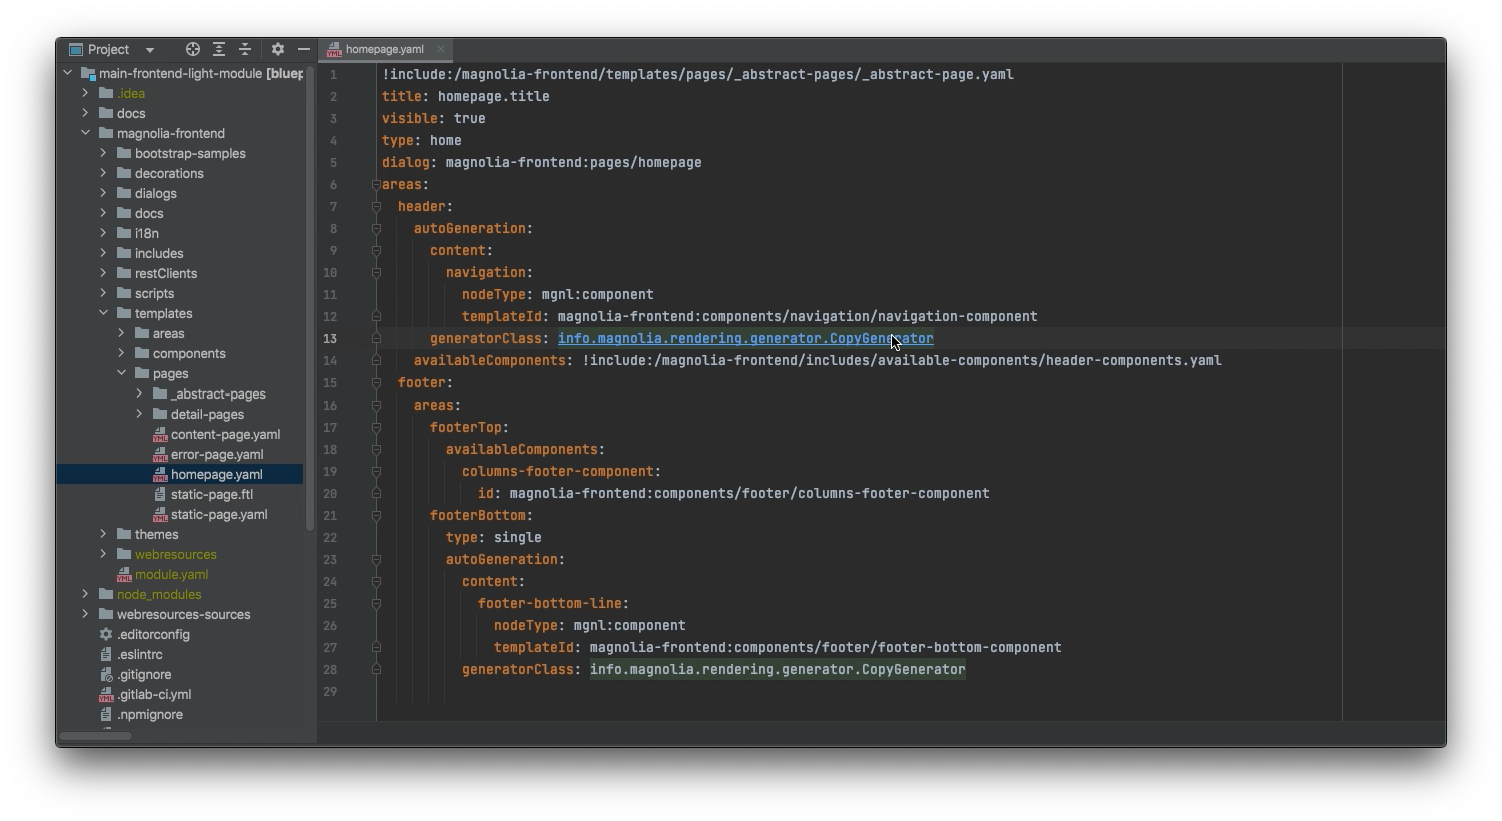Screen dimensions: 1502x821
Task: Click the horizontal scrollbar below the project tree
Action: pyautogui.click(x=95, y=735)
